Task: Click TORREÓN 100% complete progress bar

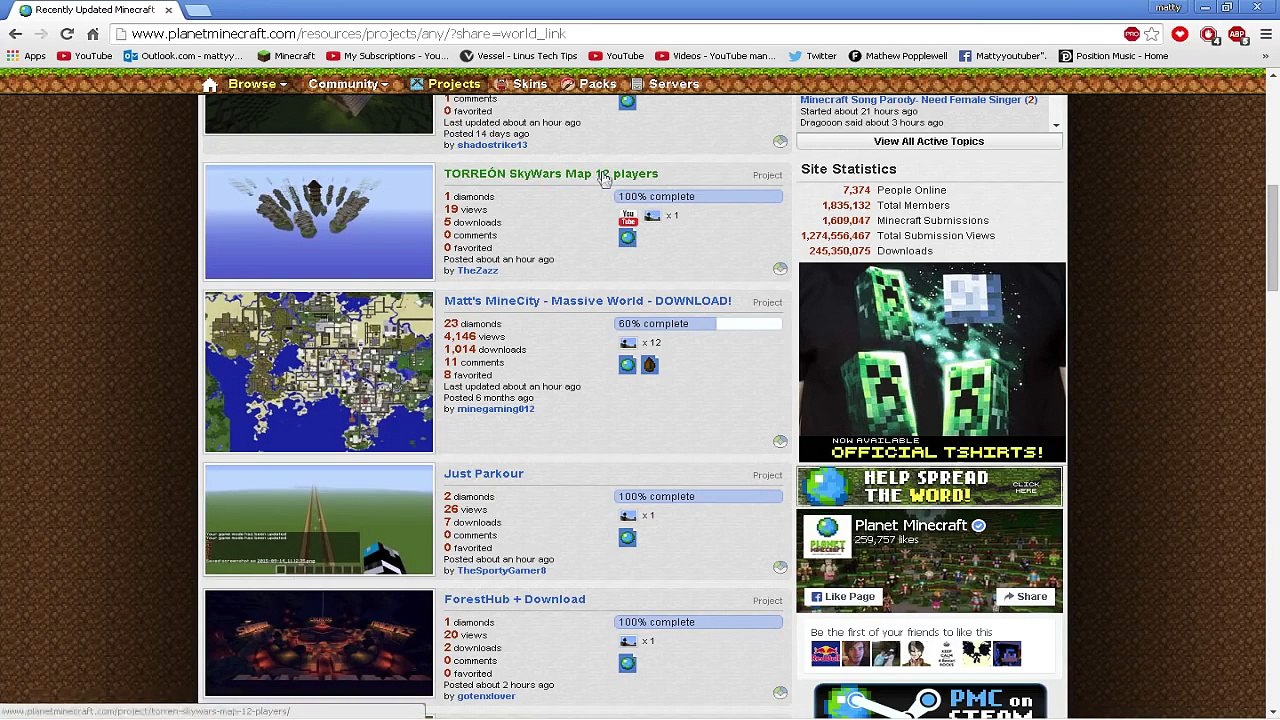Action: click(x=698, y=197)
